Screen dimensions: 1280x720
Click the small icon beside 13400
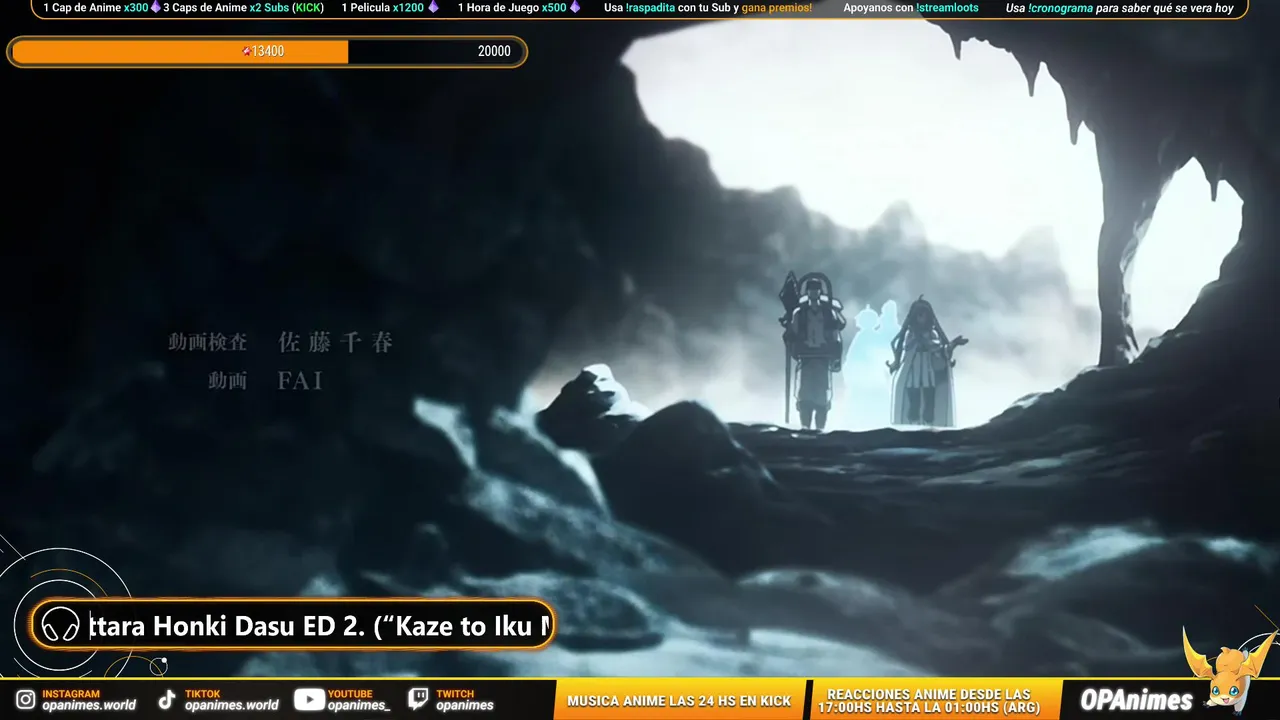pyautogui.click(x=246, y=51)
